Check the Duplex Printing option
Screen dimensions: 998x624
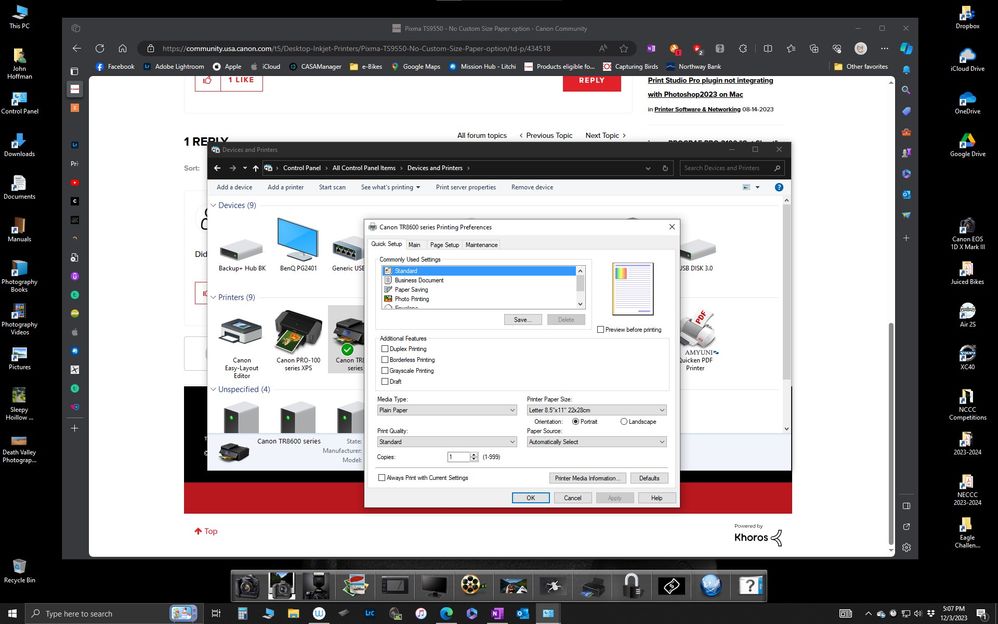click(385, 349)
